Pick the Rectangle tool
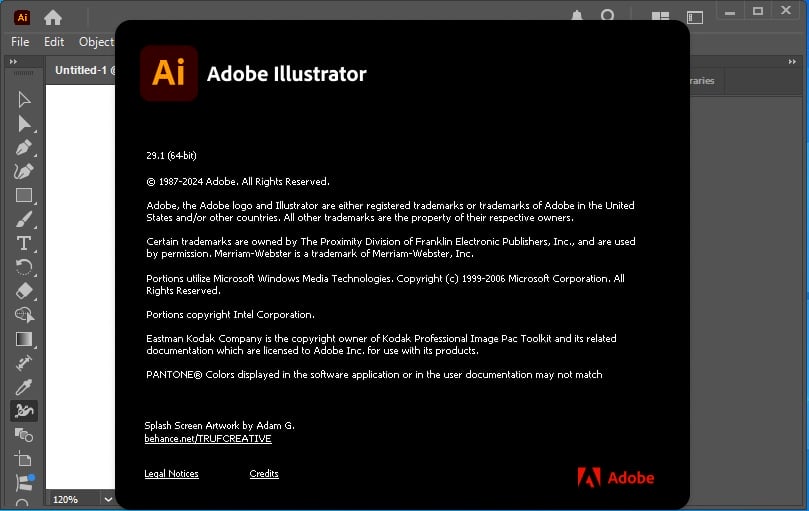Image resolution: width=809 pixels, height=511 pixels. [24, 196]
